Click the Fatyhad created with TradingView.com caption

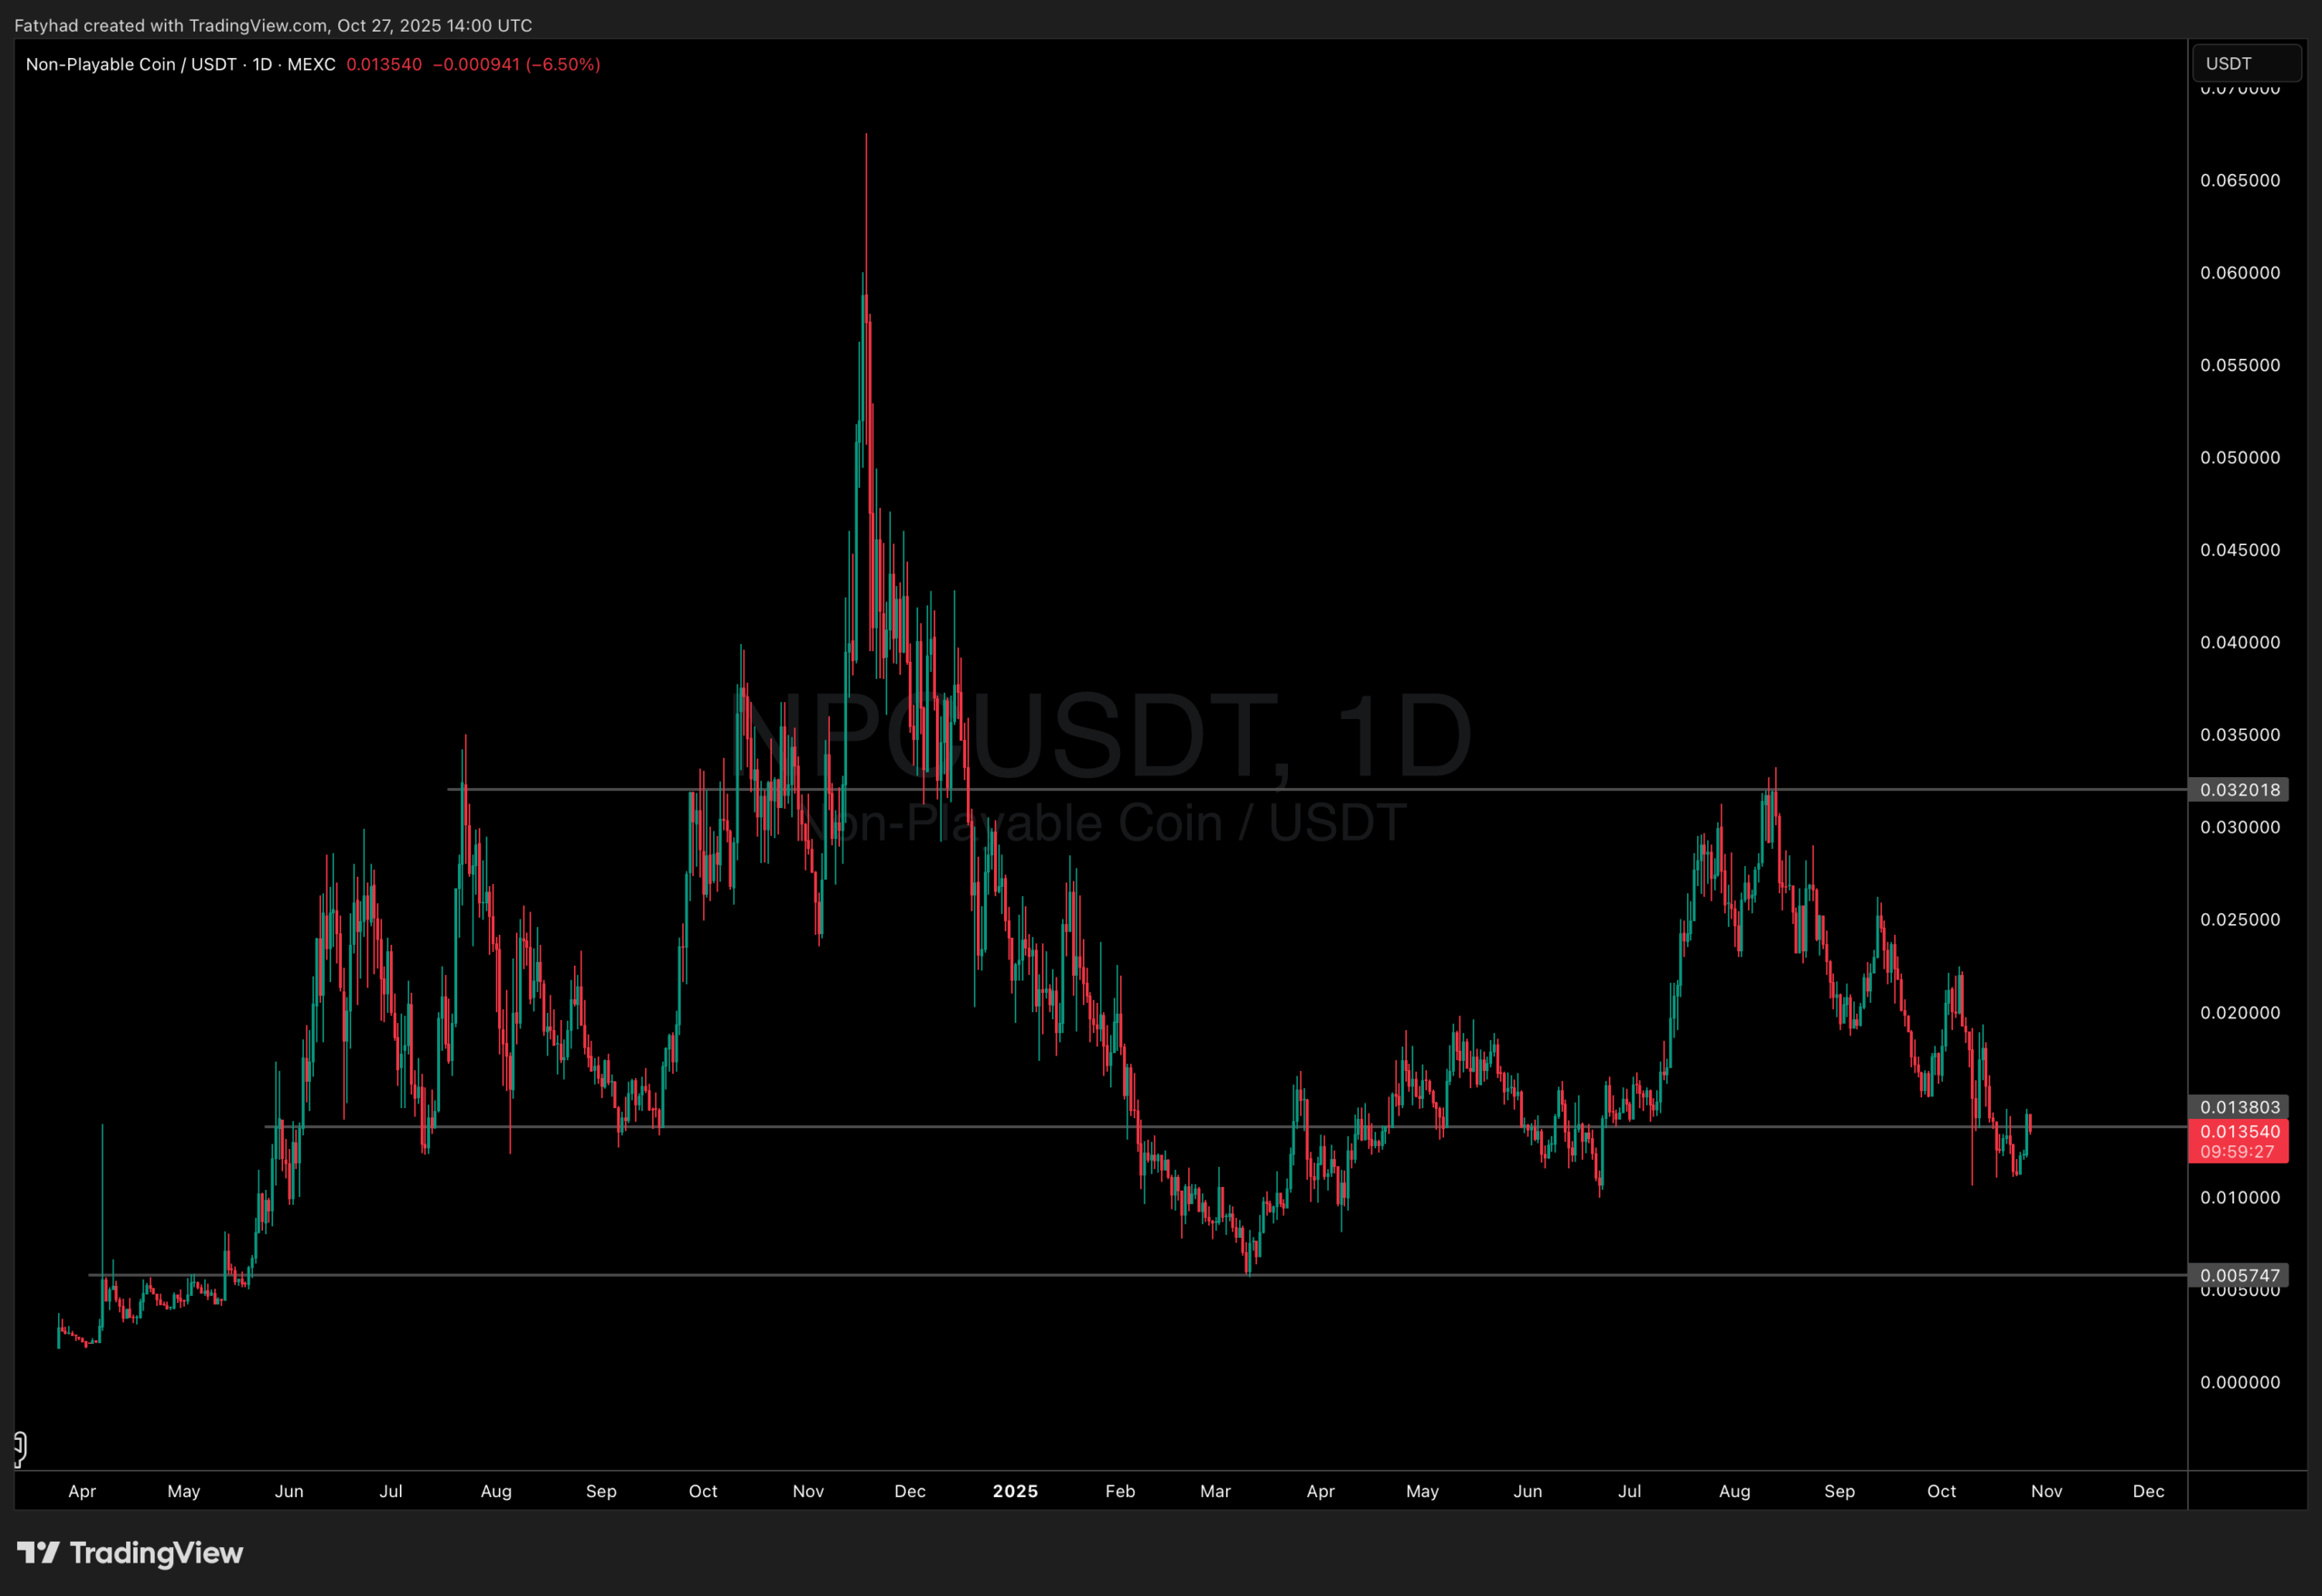tap(273, 25)
